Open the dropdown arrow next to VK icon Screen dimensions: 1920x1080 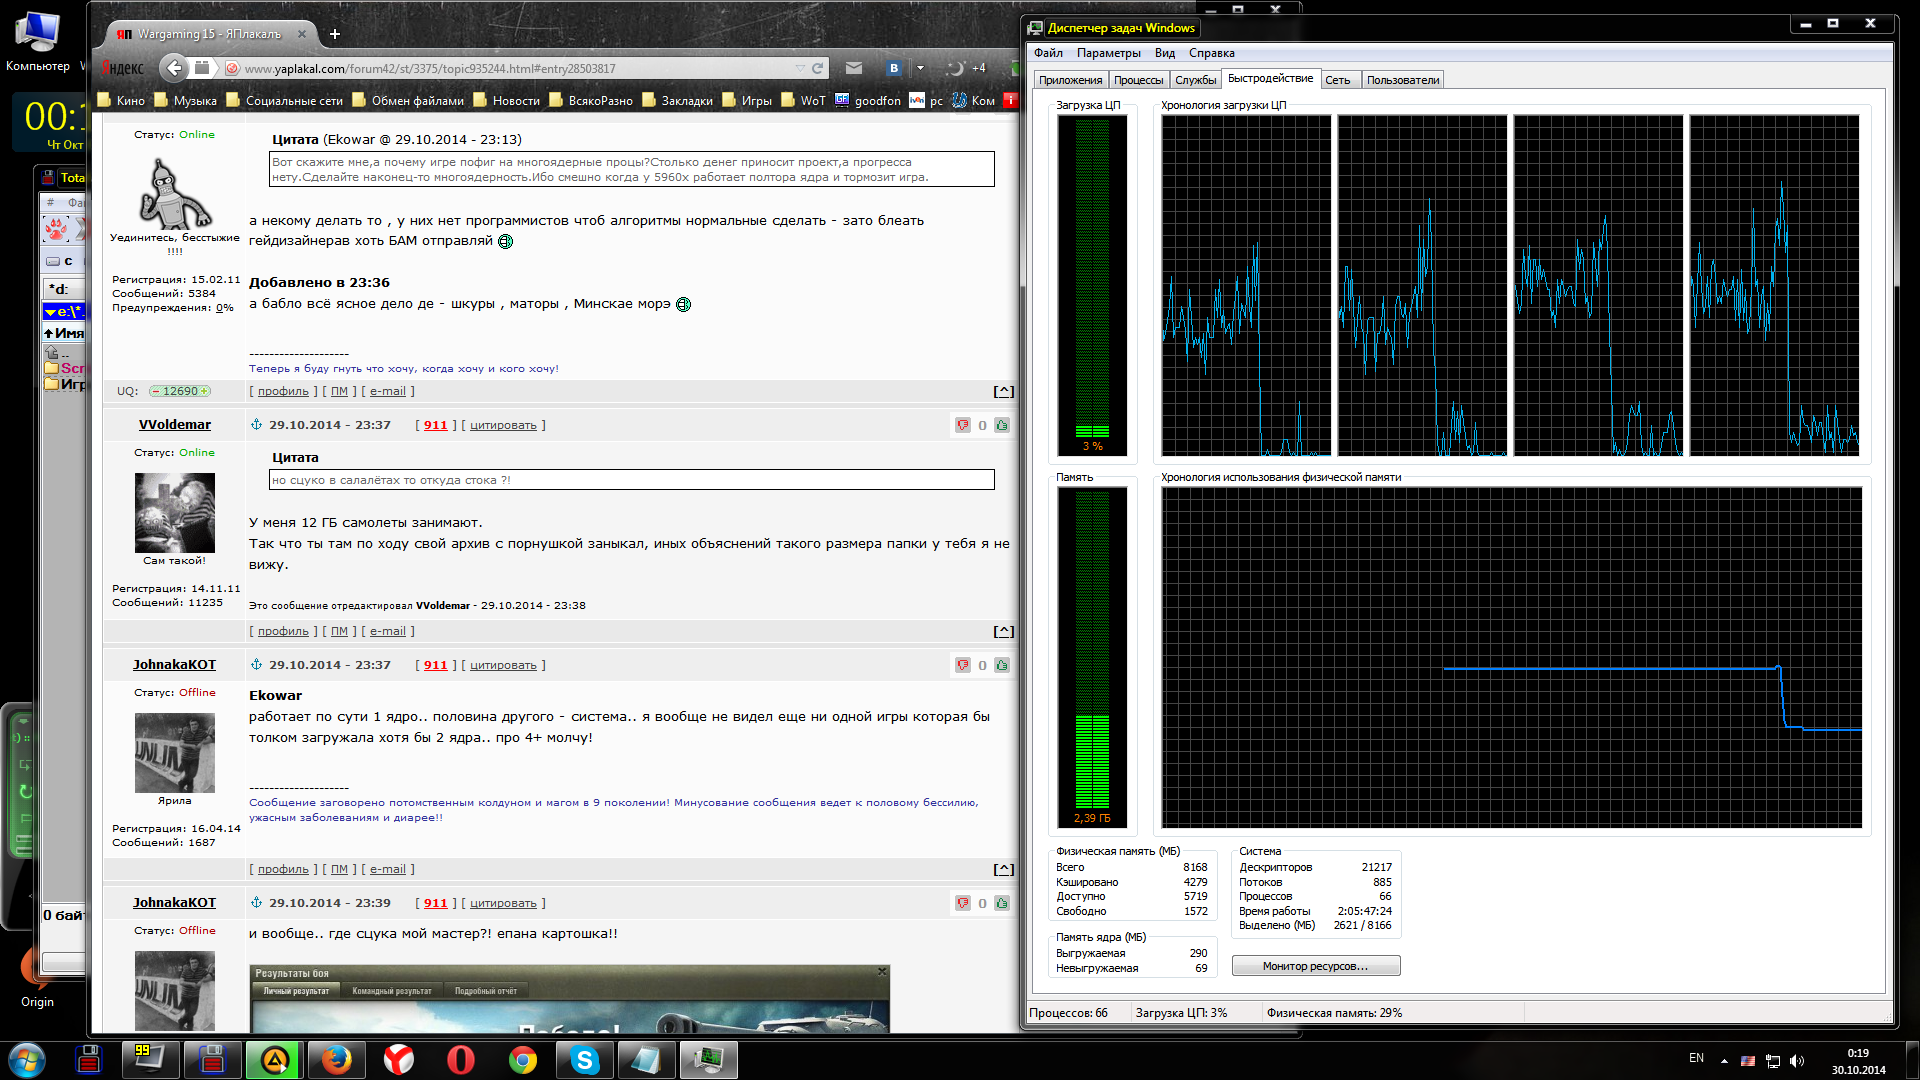[920, 68]
